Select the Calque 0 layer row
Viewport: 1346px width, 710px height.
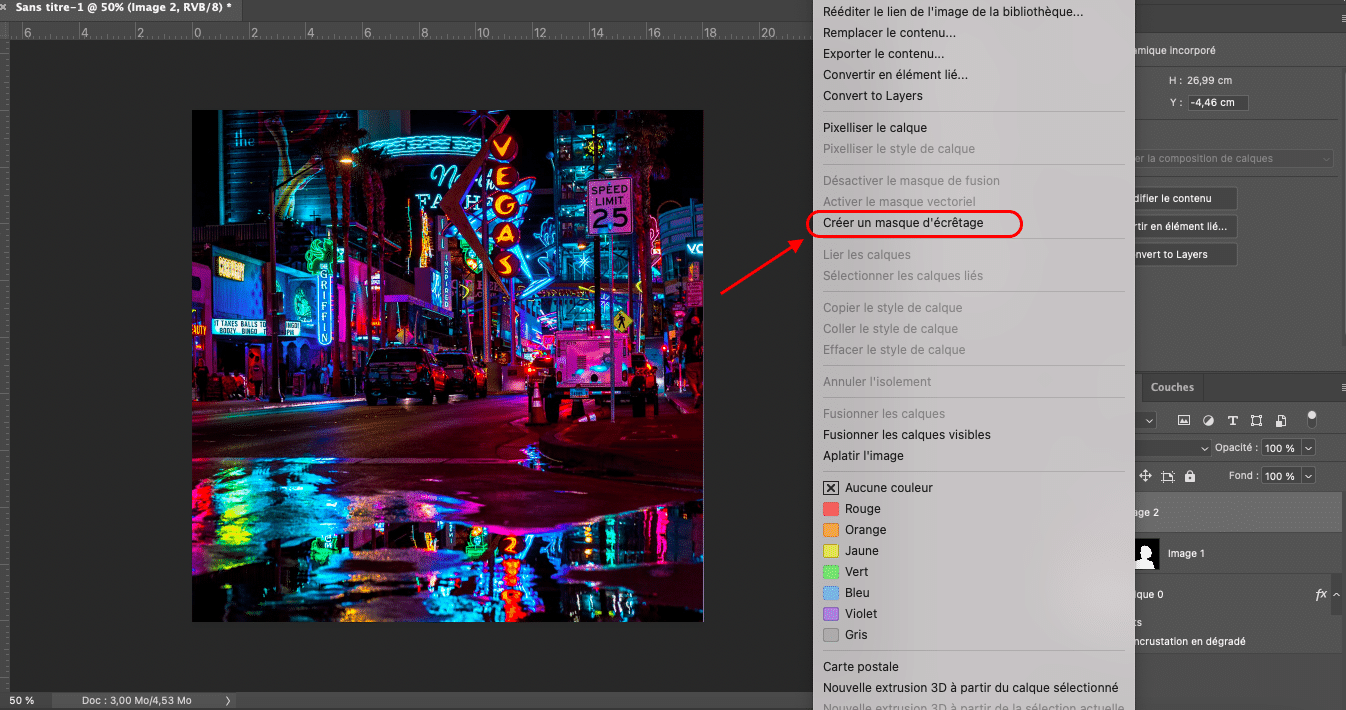tap(1238, 594)
